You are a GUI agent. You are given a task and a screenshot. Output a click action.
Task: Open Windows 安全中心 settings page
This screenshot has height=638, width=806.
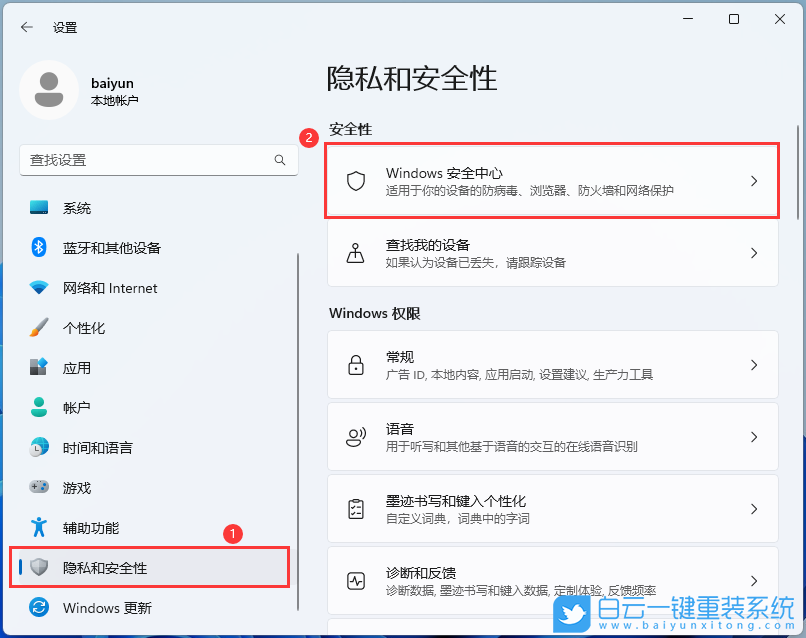click(550, 181)
